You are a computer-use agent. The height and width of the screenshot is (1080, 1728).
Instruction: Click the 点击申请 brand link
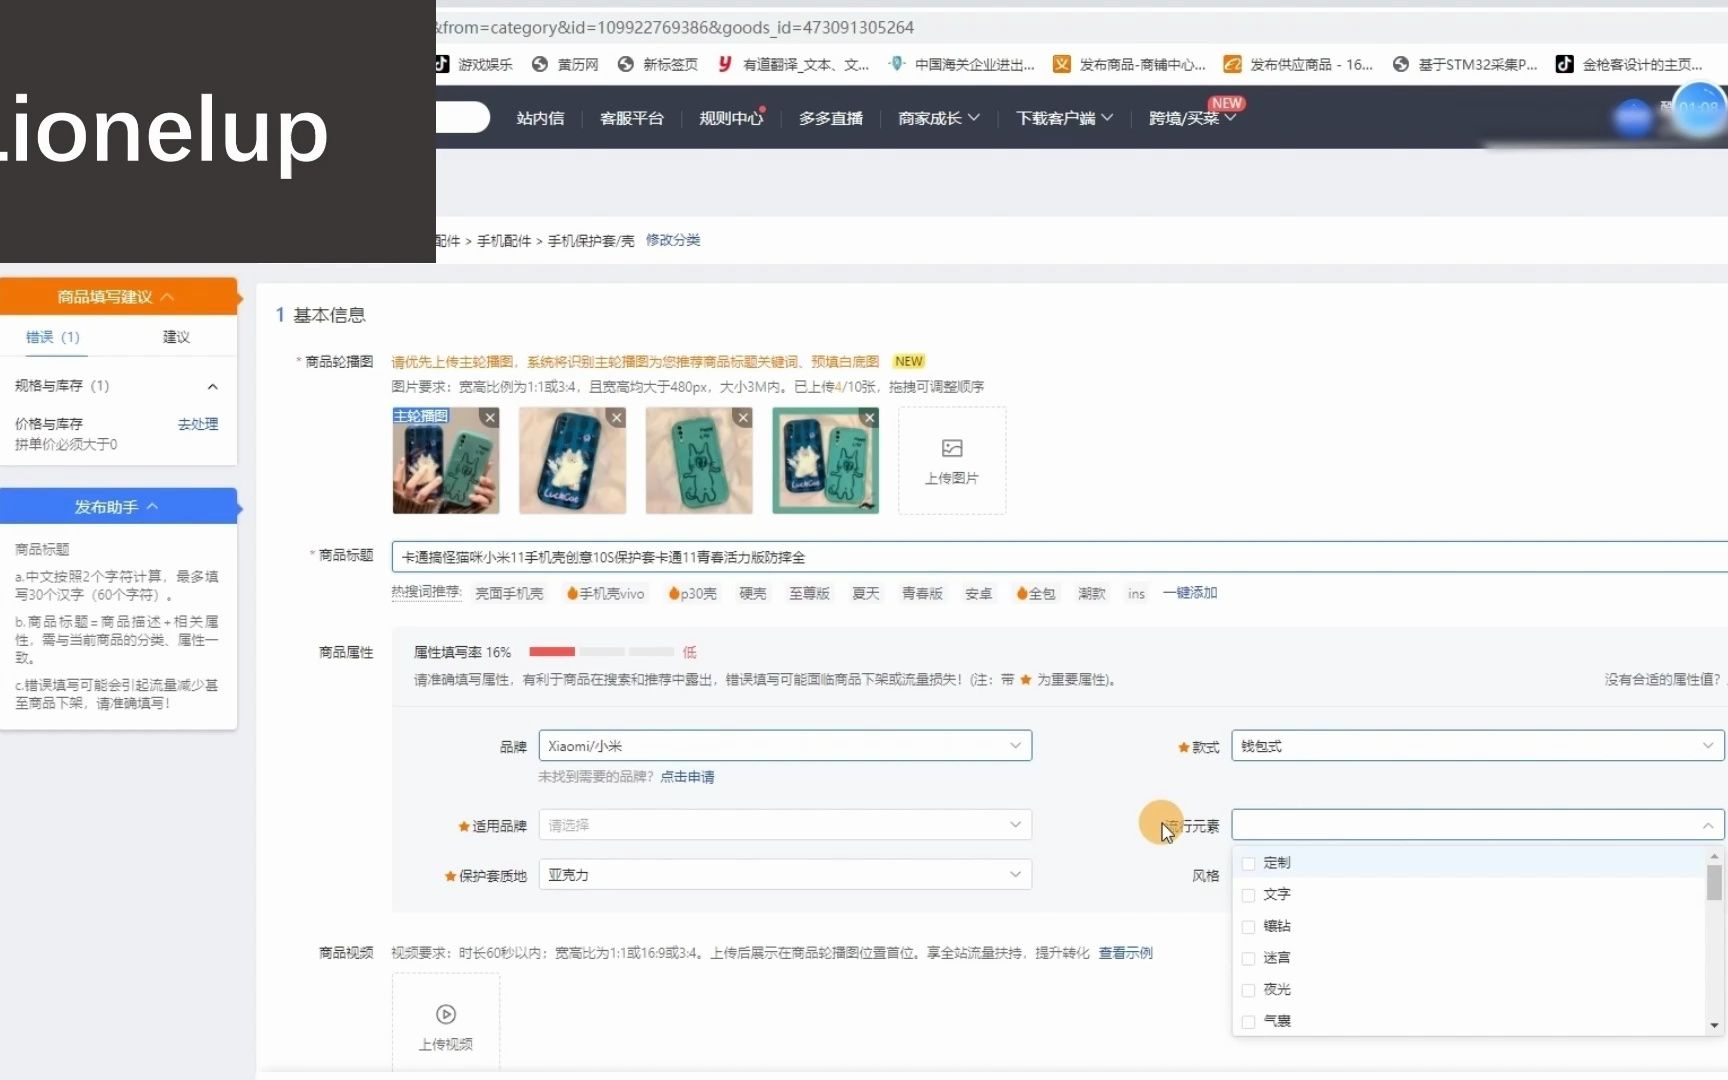point(687,777)
